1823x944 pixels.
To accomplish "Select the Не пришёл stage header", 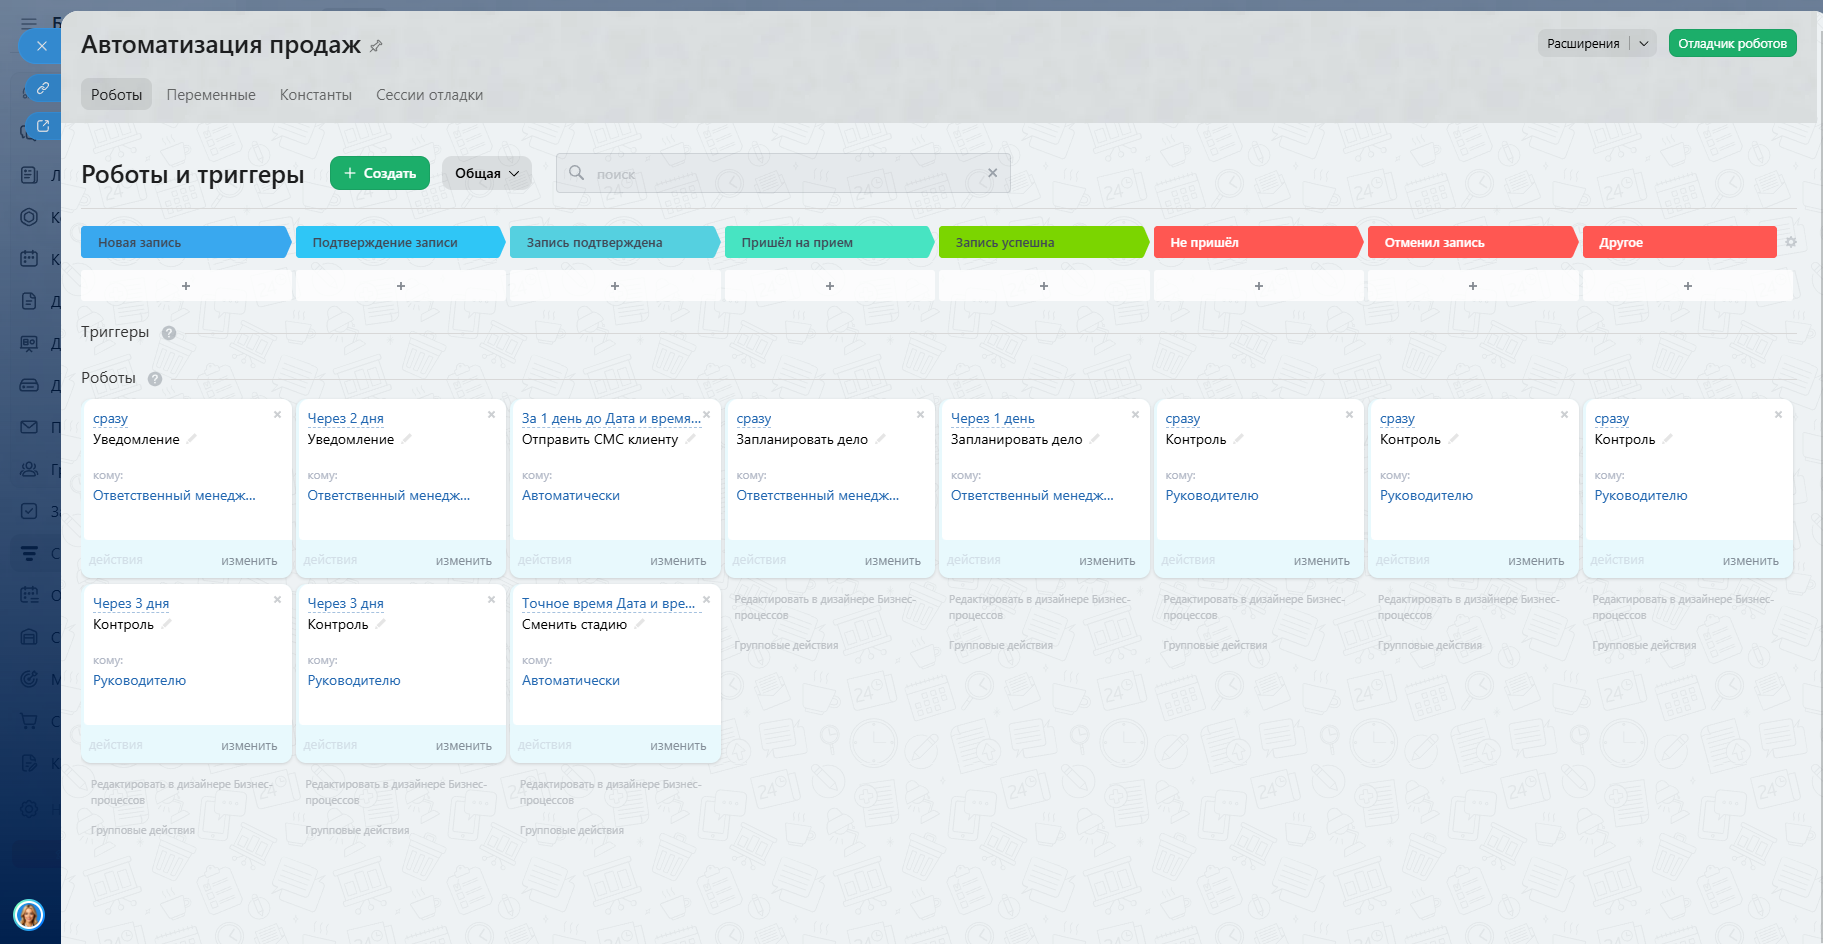I will click(x=1259, y=242).
